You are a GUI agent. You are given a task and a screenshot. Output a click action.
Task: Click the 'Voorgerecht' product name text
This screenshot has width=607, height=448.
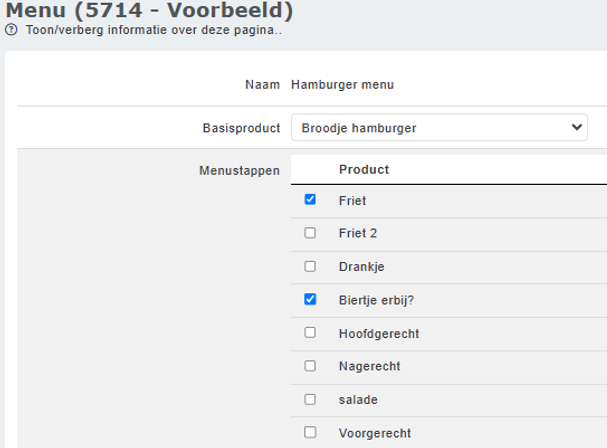point(374,433)
